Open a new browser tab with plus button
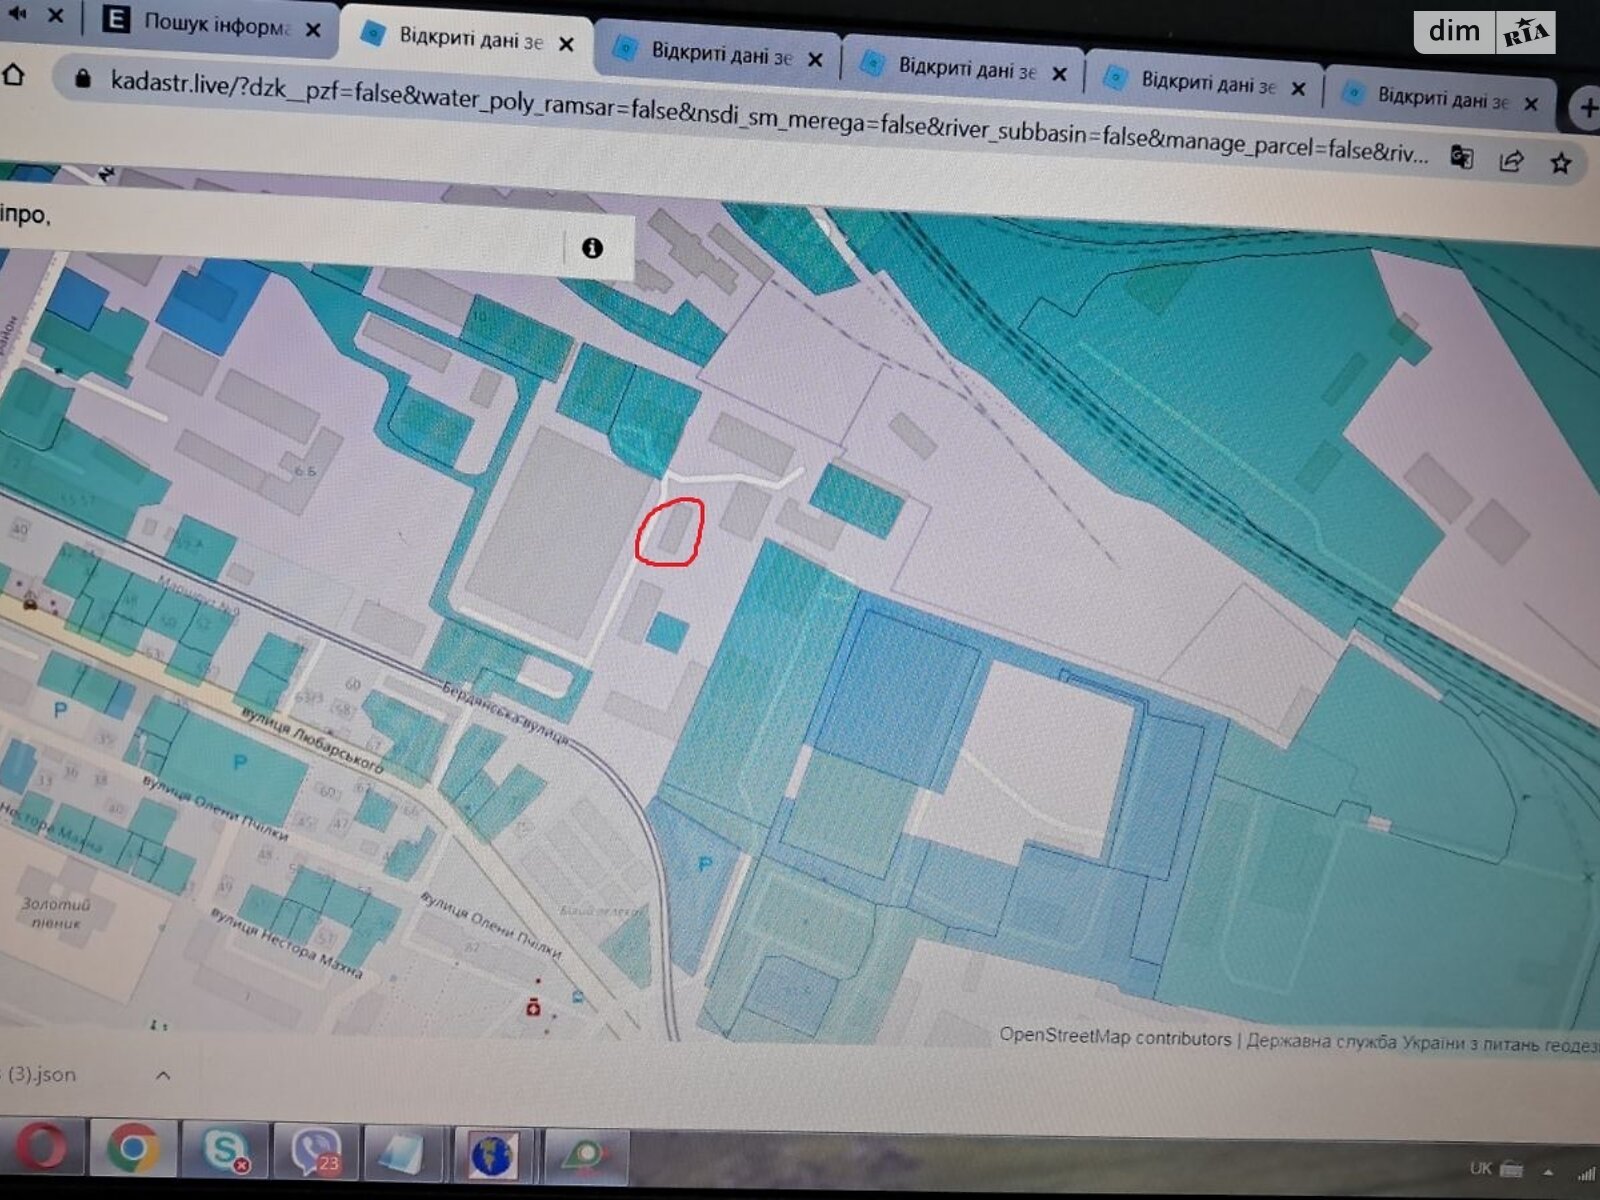The width and height of the screenshot is (1600, 1200). pyautogui.click(x=1587, y=108)
